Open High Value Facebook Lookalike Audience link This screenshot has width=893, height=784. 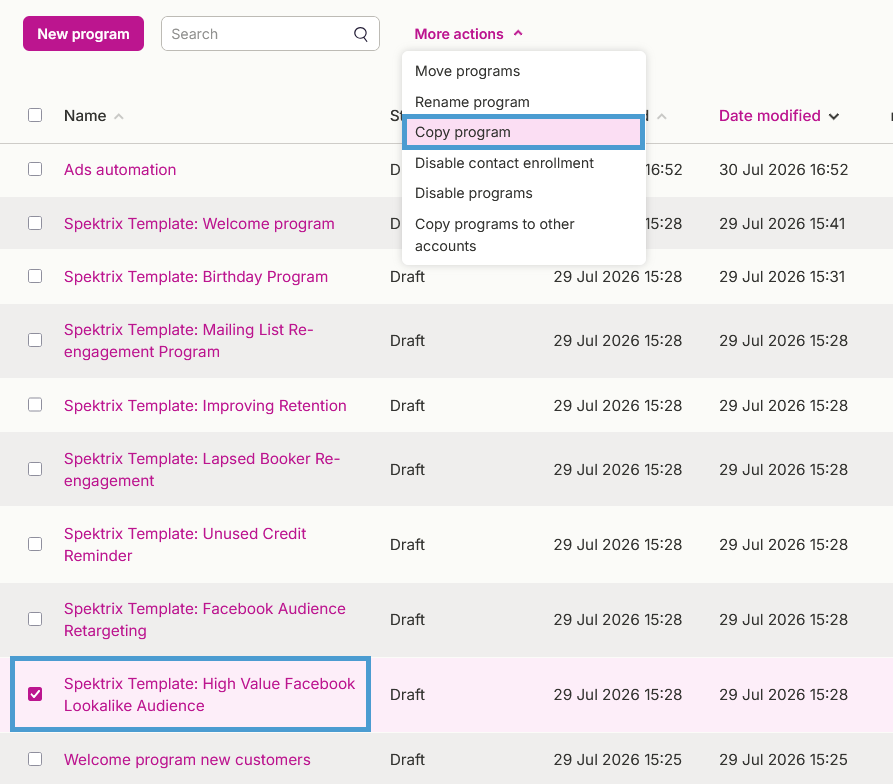(209, 695)
